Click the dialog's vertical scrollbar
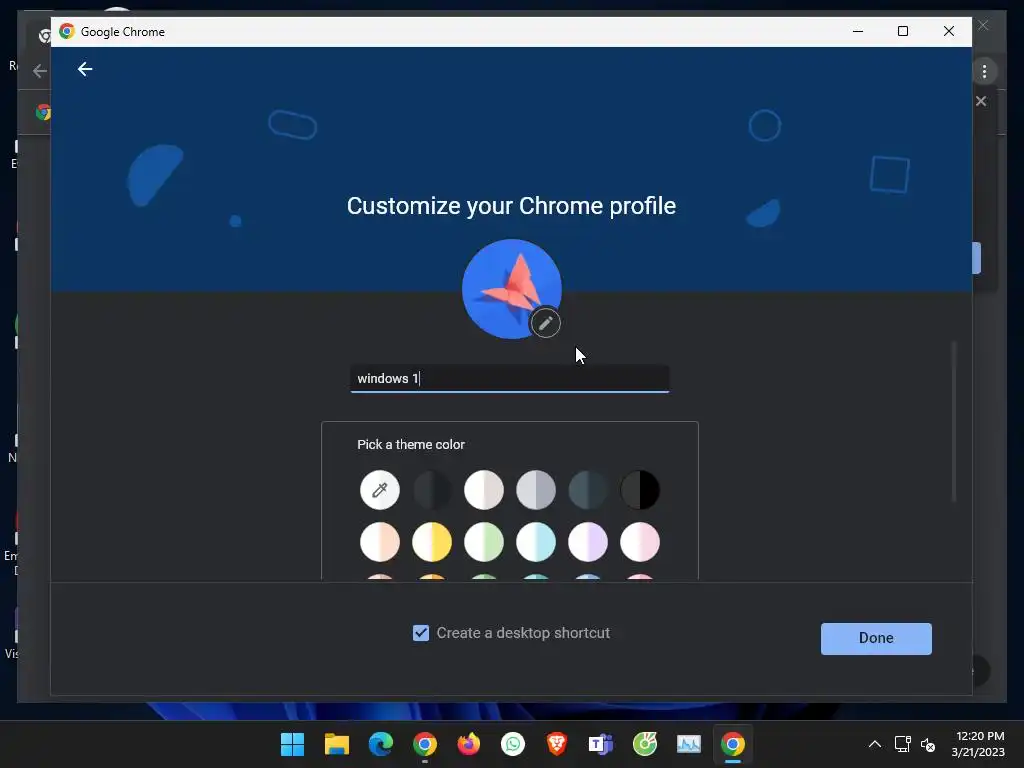Image resolution: width=1024 pixels, height=768 pixels. [x=954, y=421]
